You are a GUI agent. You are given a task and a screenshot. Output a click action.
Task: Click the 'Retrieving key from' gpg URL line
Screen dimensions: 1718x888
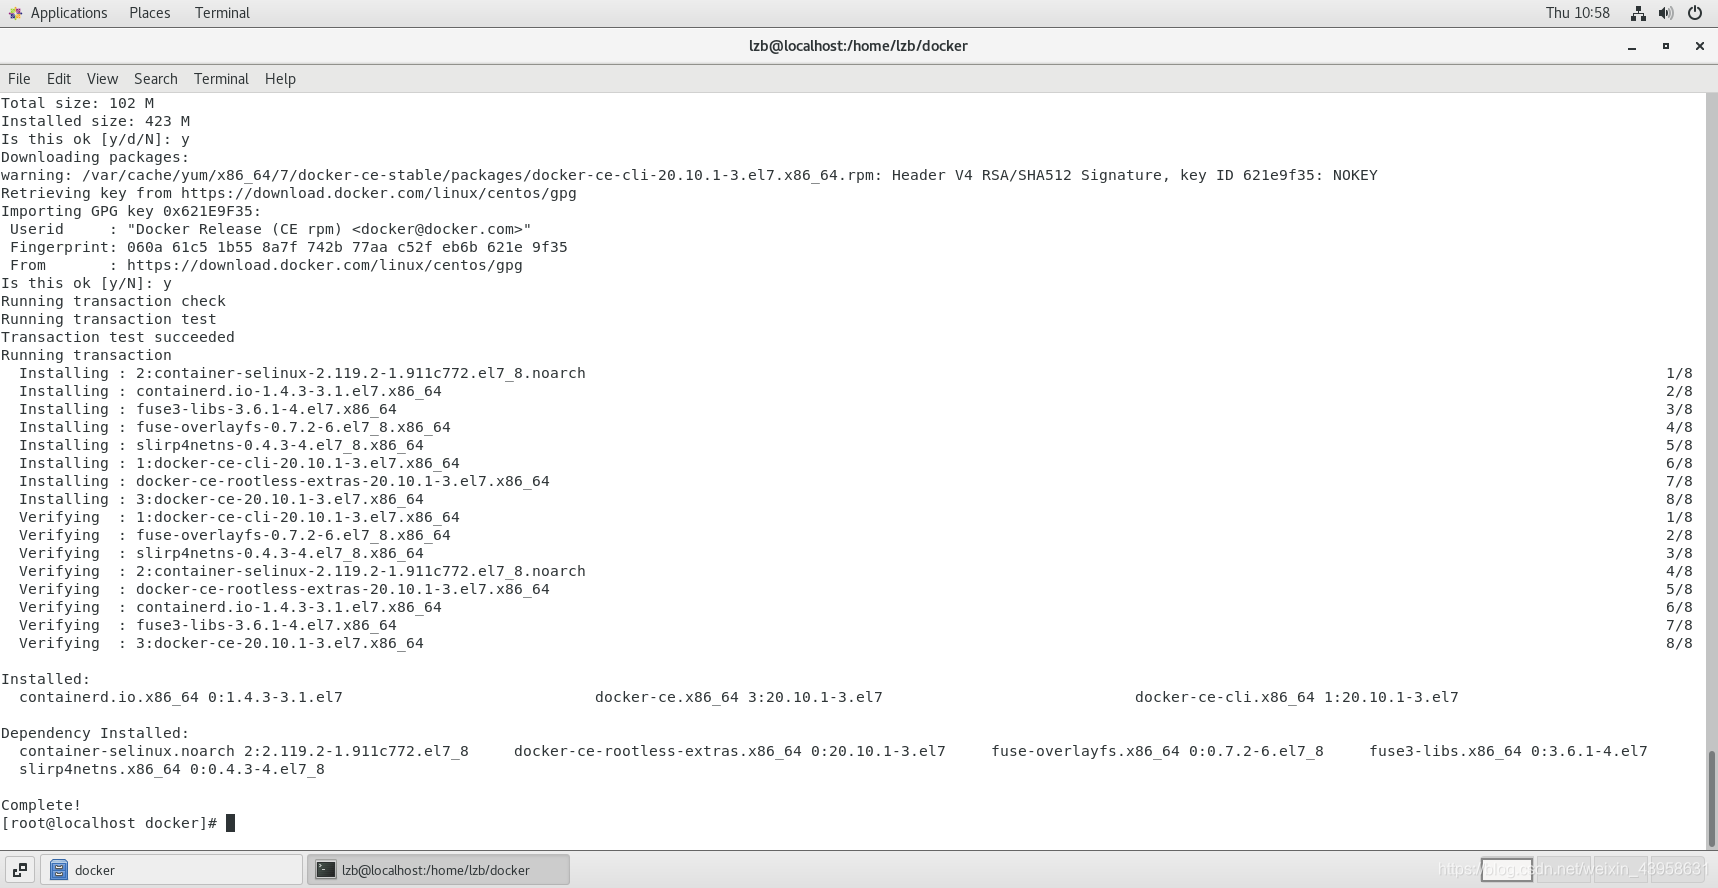(x=289, y=193)
